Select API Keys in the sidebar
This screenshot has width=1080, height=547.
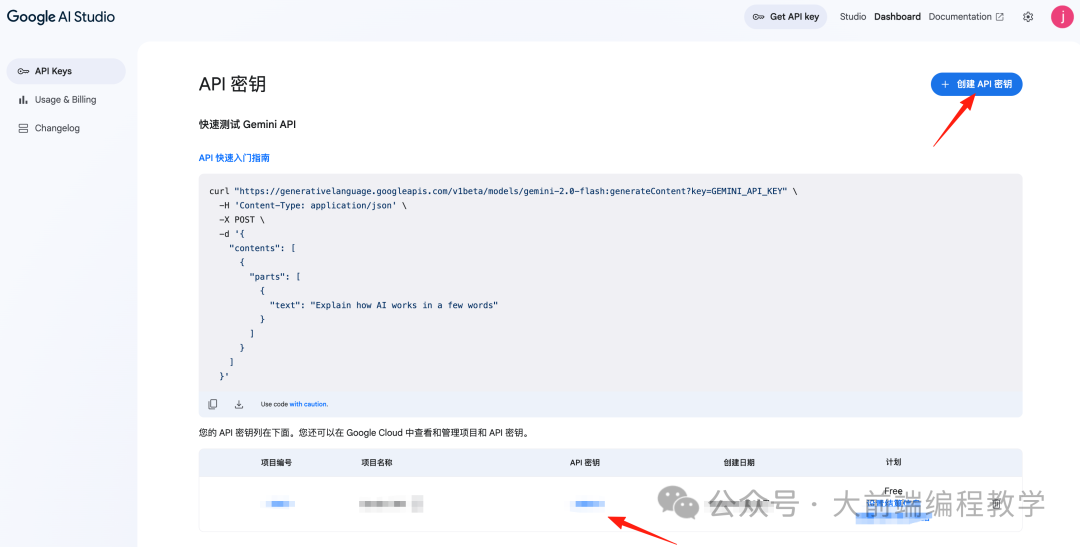click(66, 71)
